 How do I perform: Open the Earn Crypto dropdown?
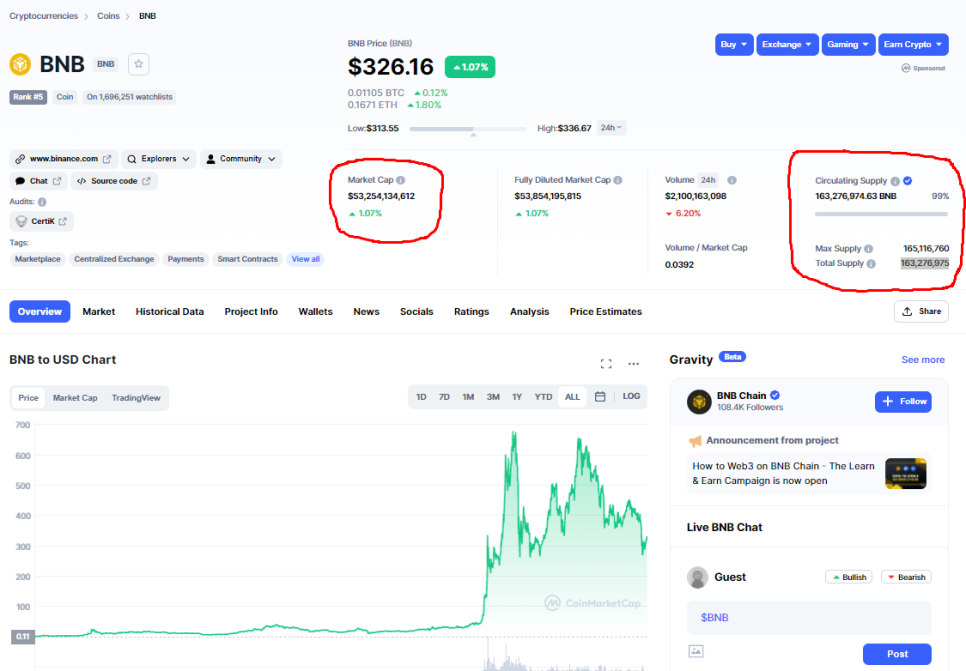coord(913,44)
